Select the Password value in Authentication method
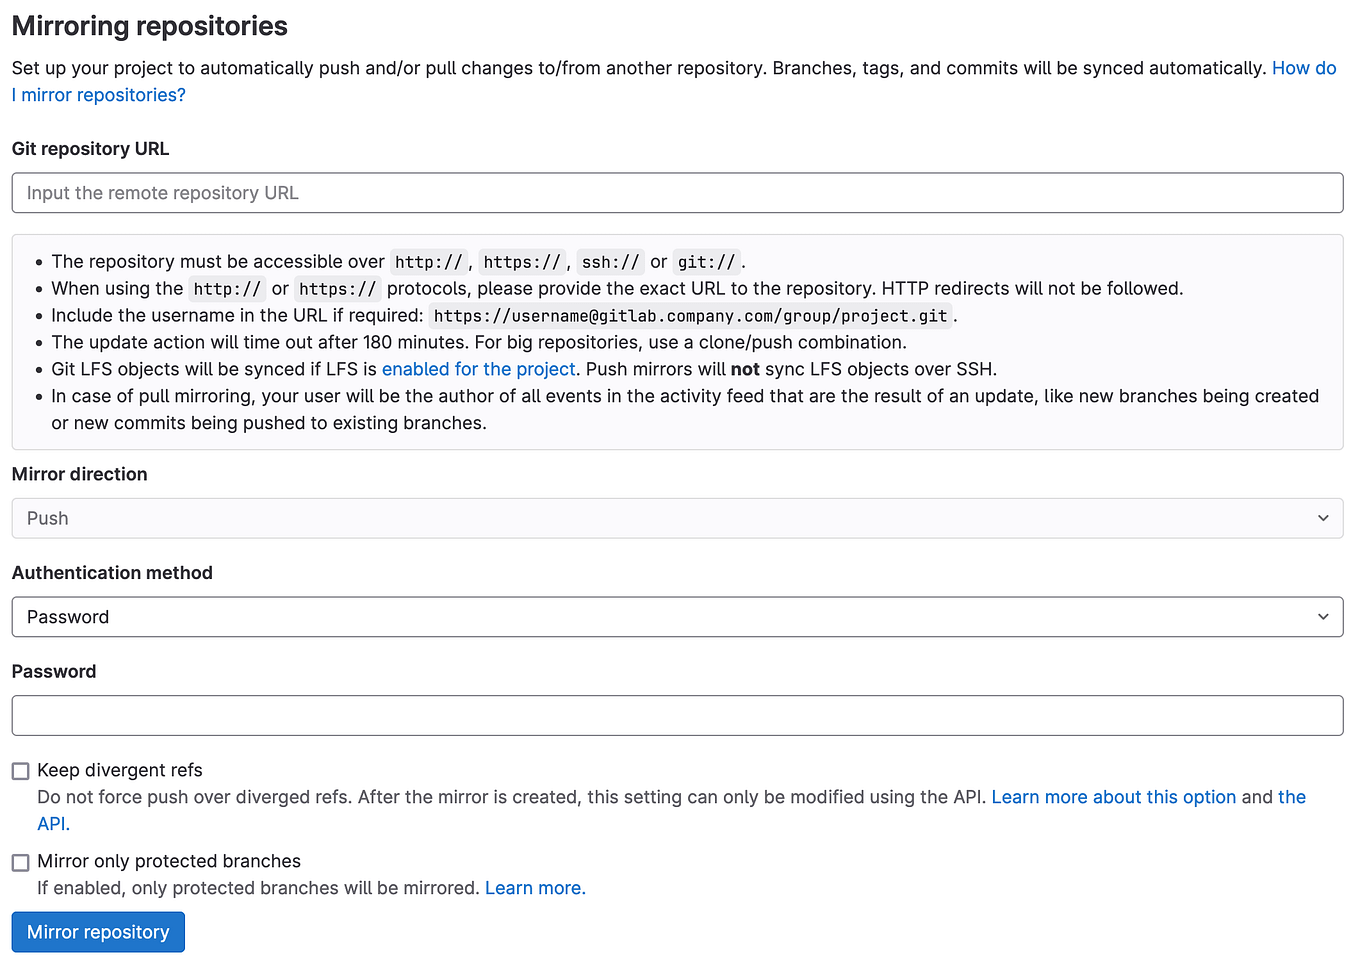The width and height of the screenshot is (1358, 966). pos(67,616)
